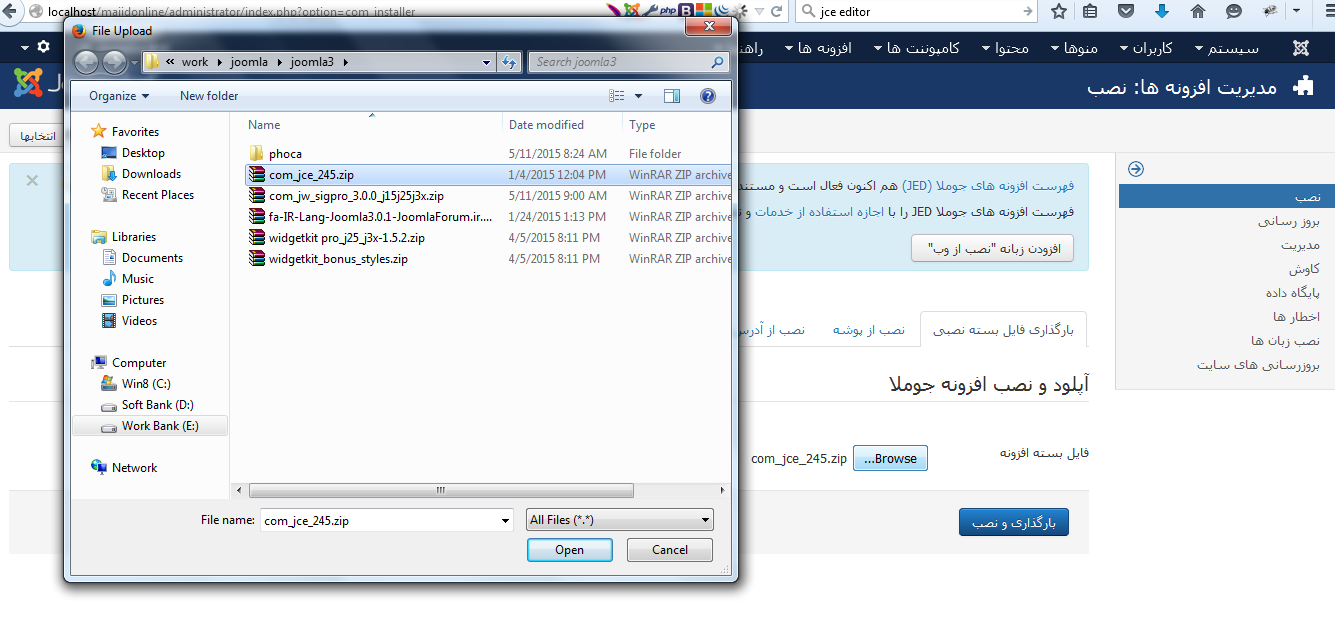Click Firefox bookmark star icon
This screenshot has height=637, width=1335.
(1059, 12)
